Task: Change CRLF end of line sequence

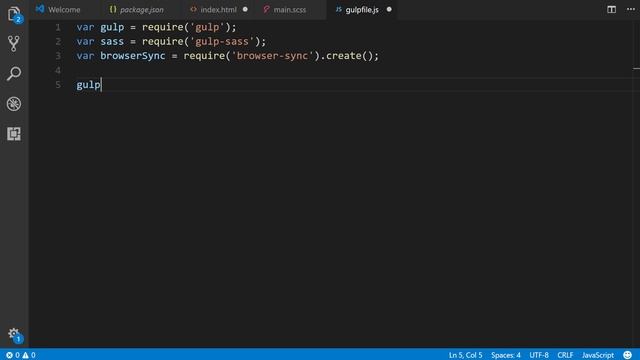Action: [565, 355]
